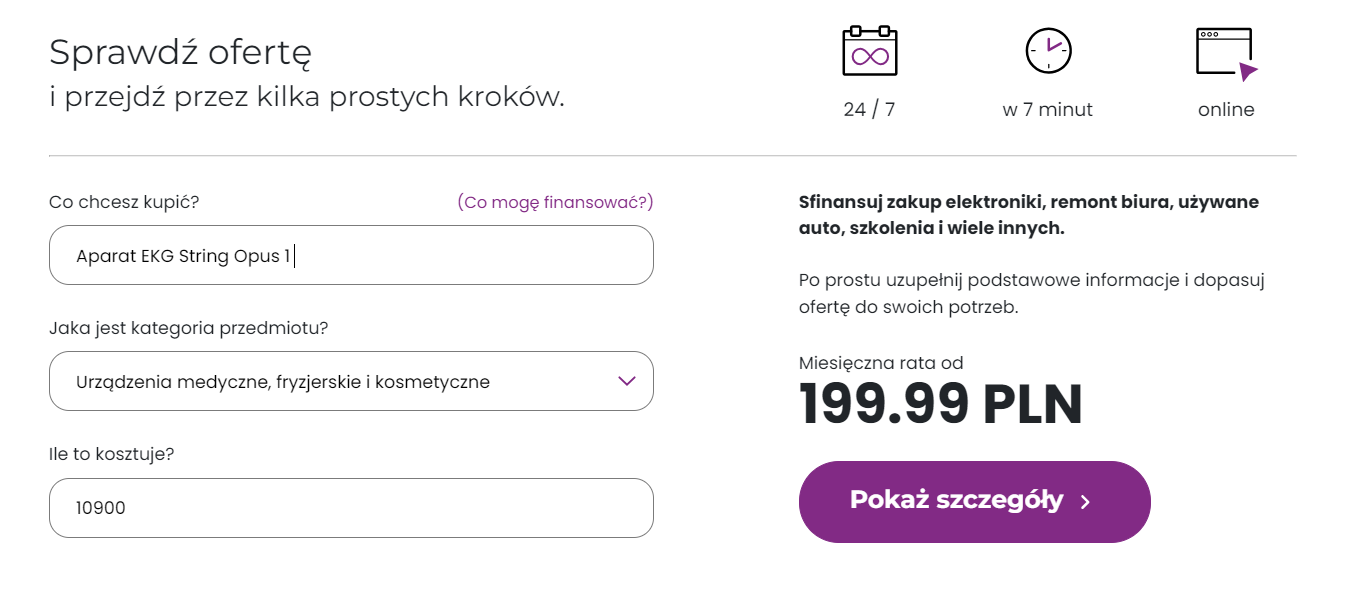Click the arrow chevron inside Pokaż szczegóły
1348x606 pixels.
click(1086, 502)
